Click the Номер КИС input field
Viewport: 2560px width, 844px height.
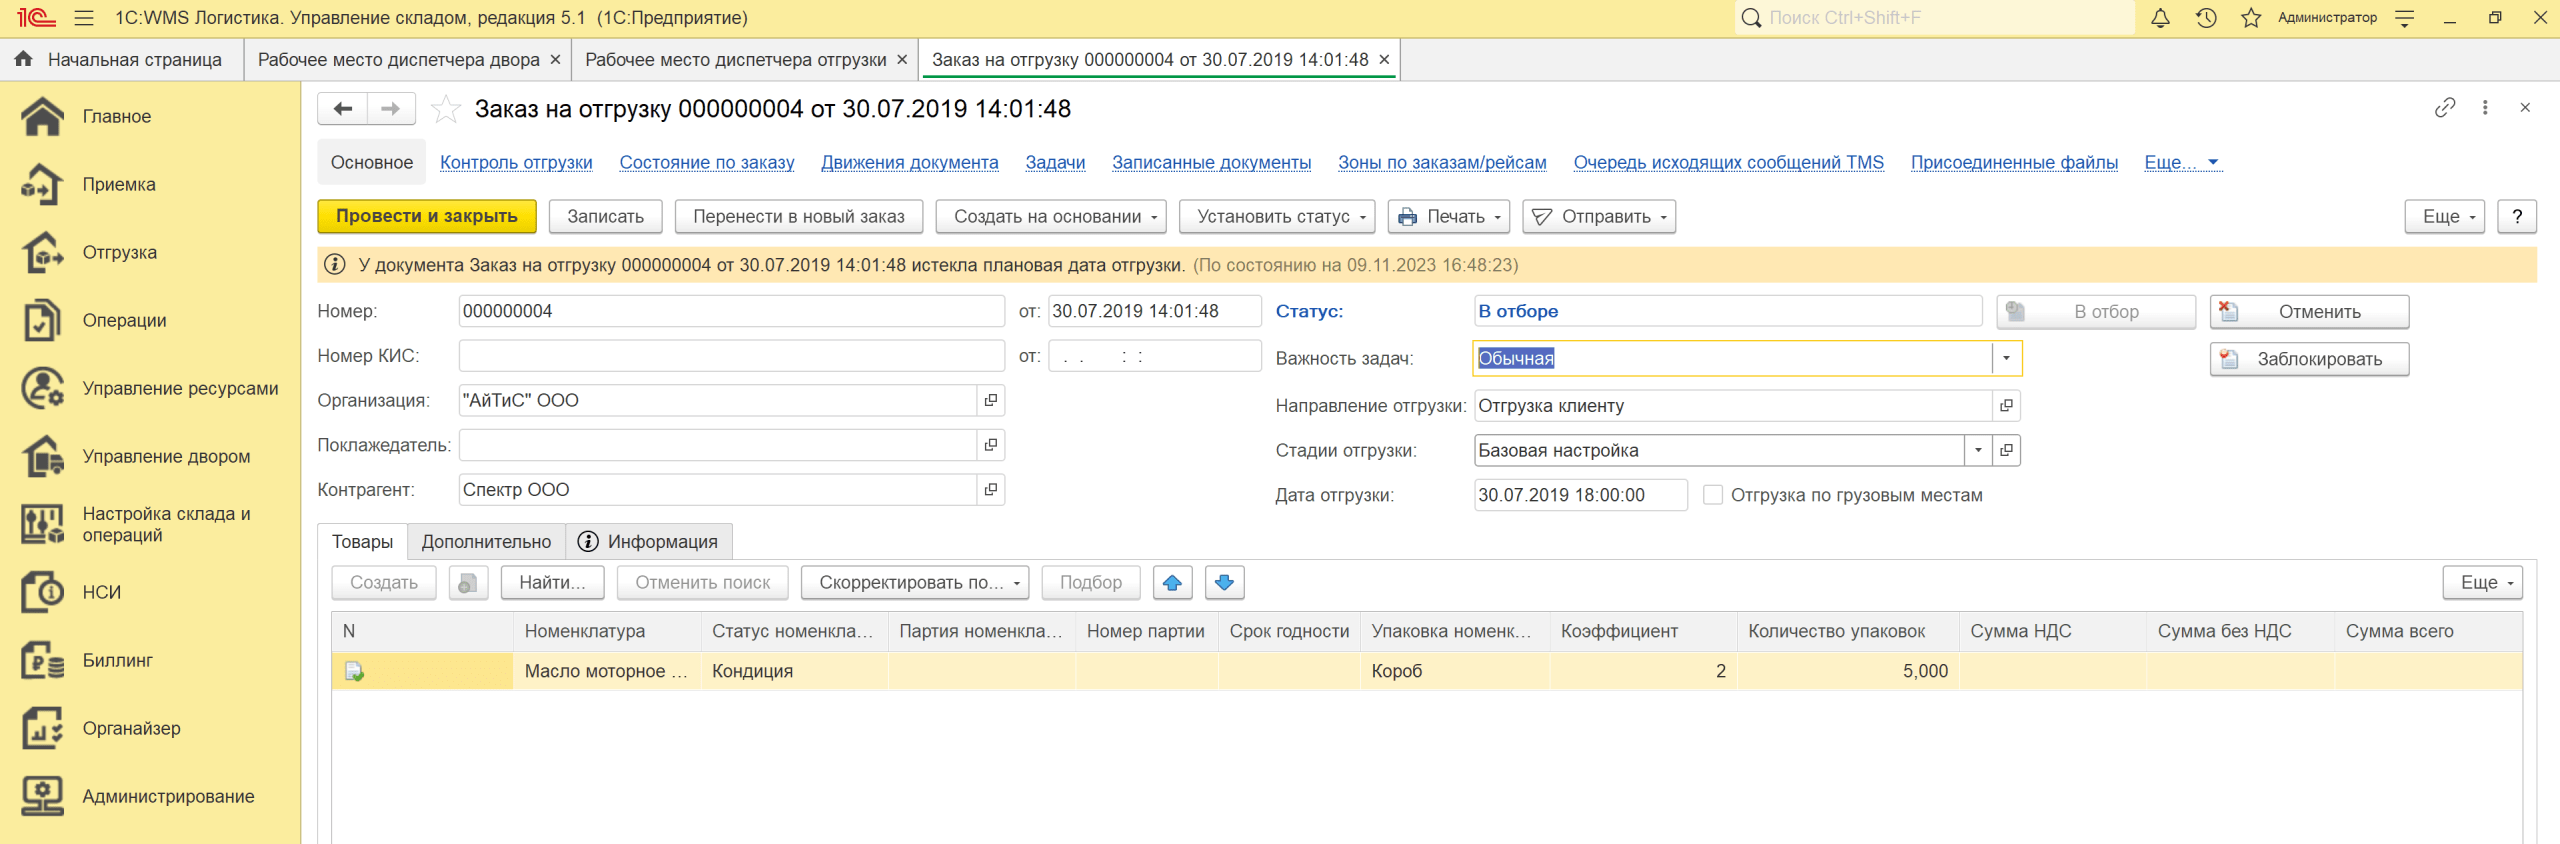pos(730,356)
